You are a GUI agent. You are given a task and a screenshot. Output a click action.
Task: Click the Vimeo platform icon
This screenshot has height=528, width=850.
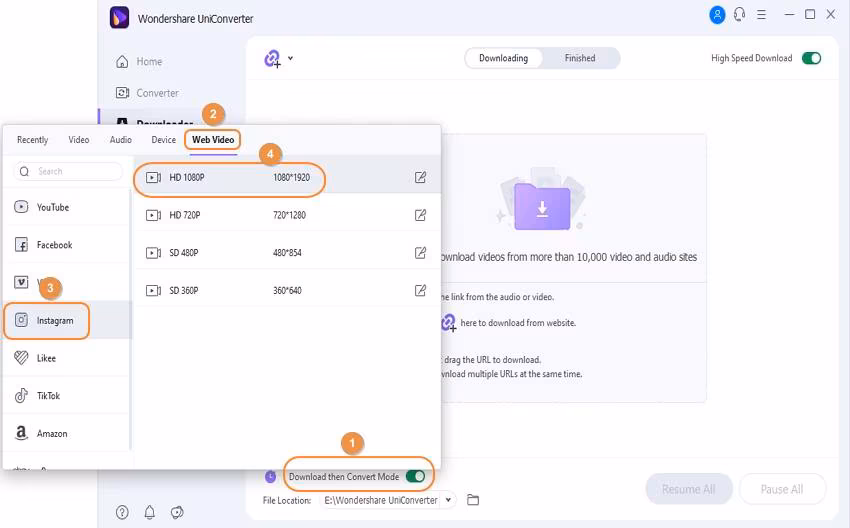point(21,282)
